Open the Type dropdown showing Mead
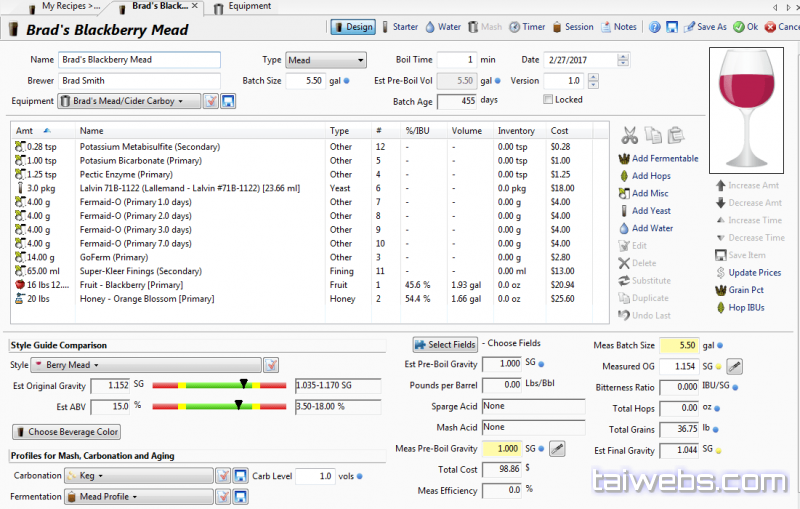The image size is (800, 509). (326, 60)
